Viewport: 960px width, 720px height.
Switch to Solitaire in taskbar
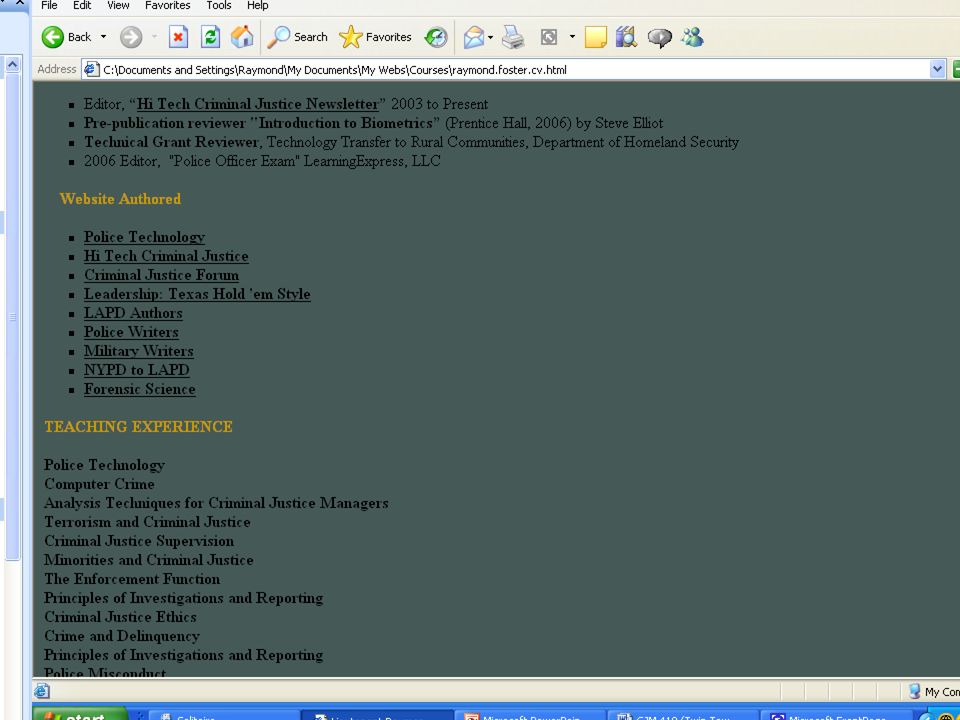coord(223,715)
